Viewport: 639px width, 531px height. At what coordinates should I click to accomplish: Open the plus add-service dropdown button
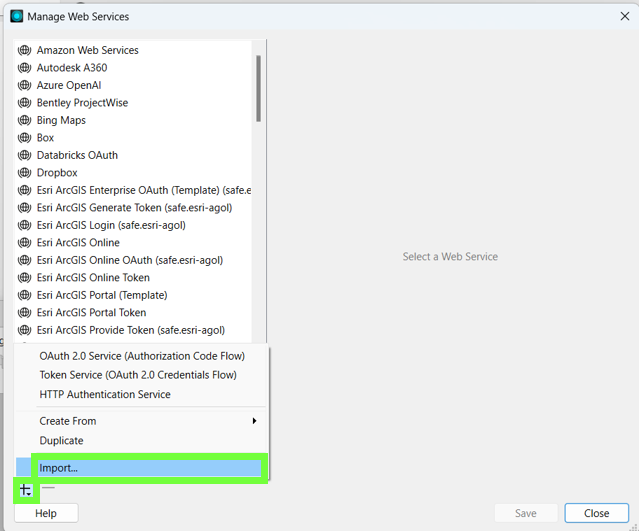coord(26,490)
